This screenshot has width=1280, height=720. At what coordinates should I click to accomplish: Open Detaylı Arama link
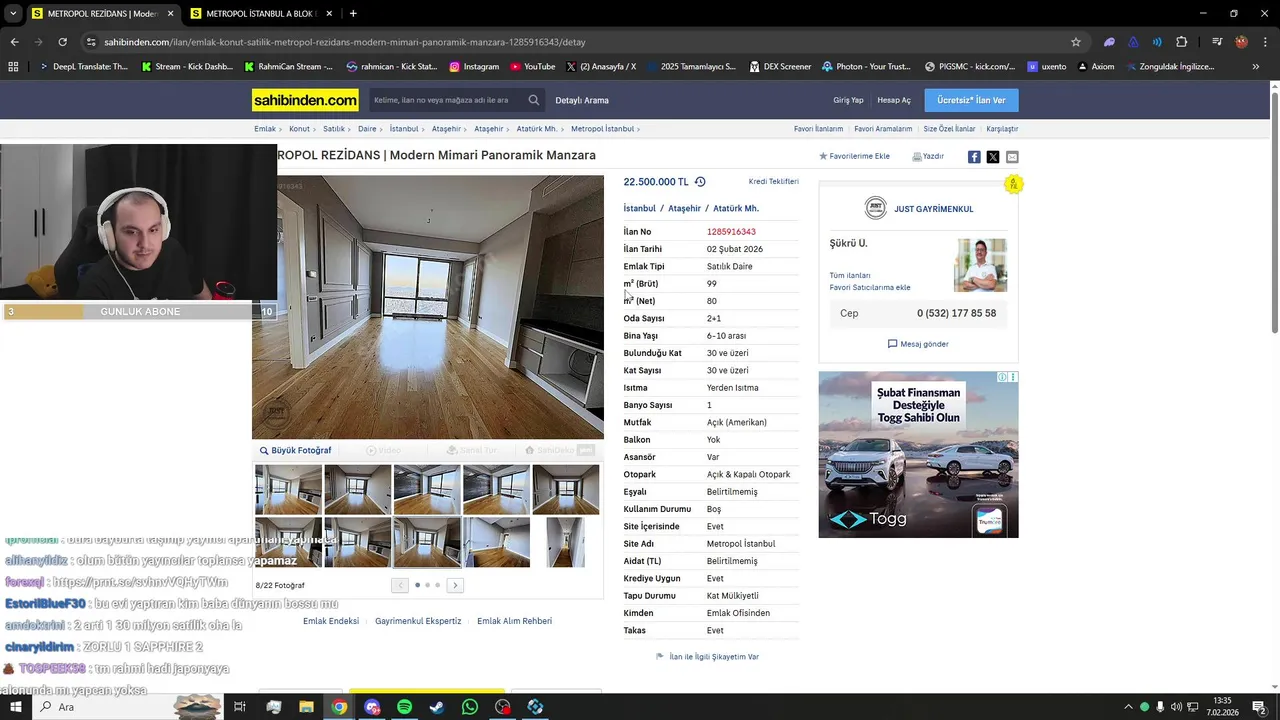[x=582, y=100]
